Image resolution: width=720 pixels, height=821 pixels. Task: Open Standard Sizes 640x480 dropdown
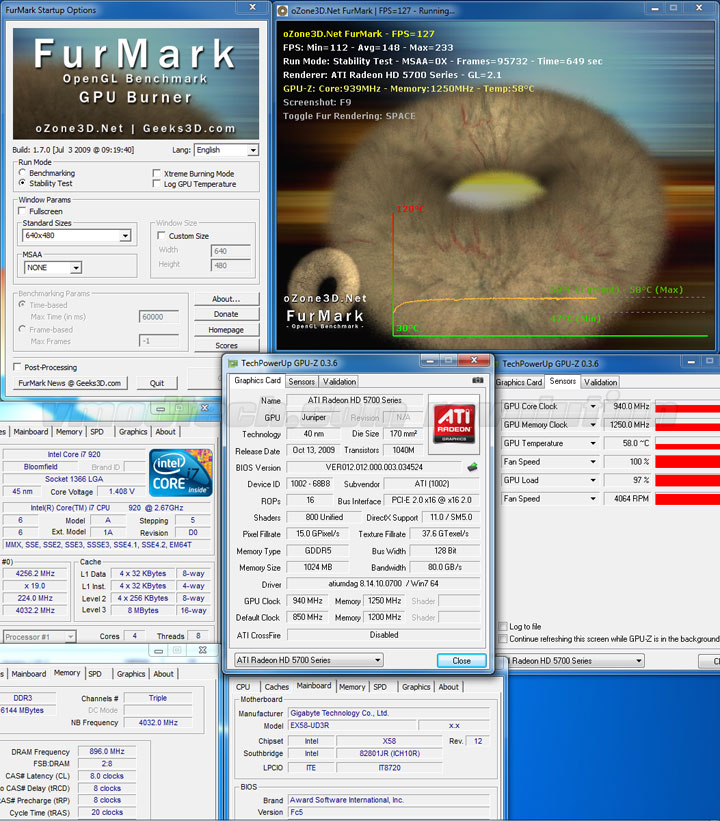pyautogui.click(x=76, y=236)
